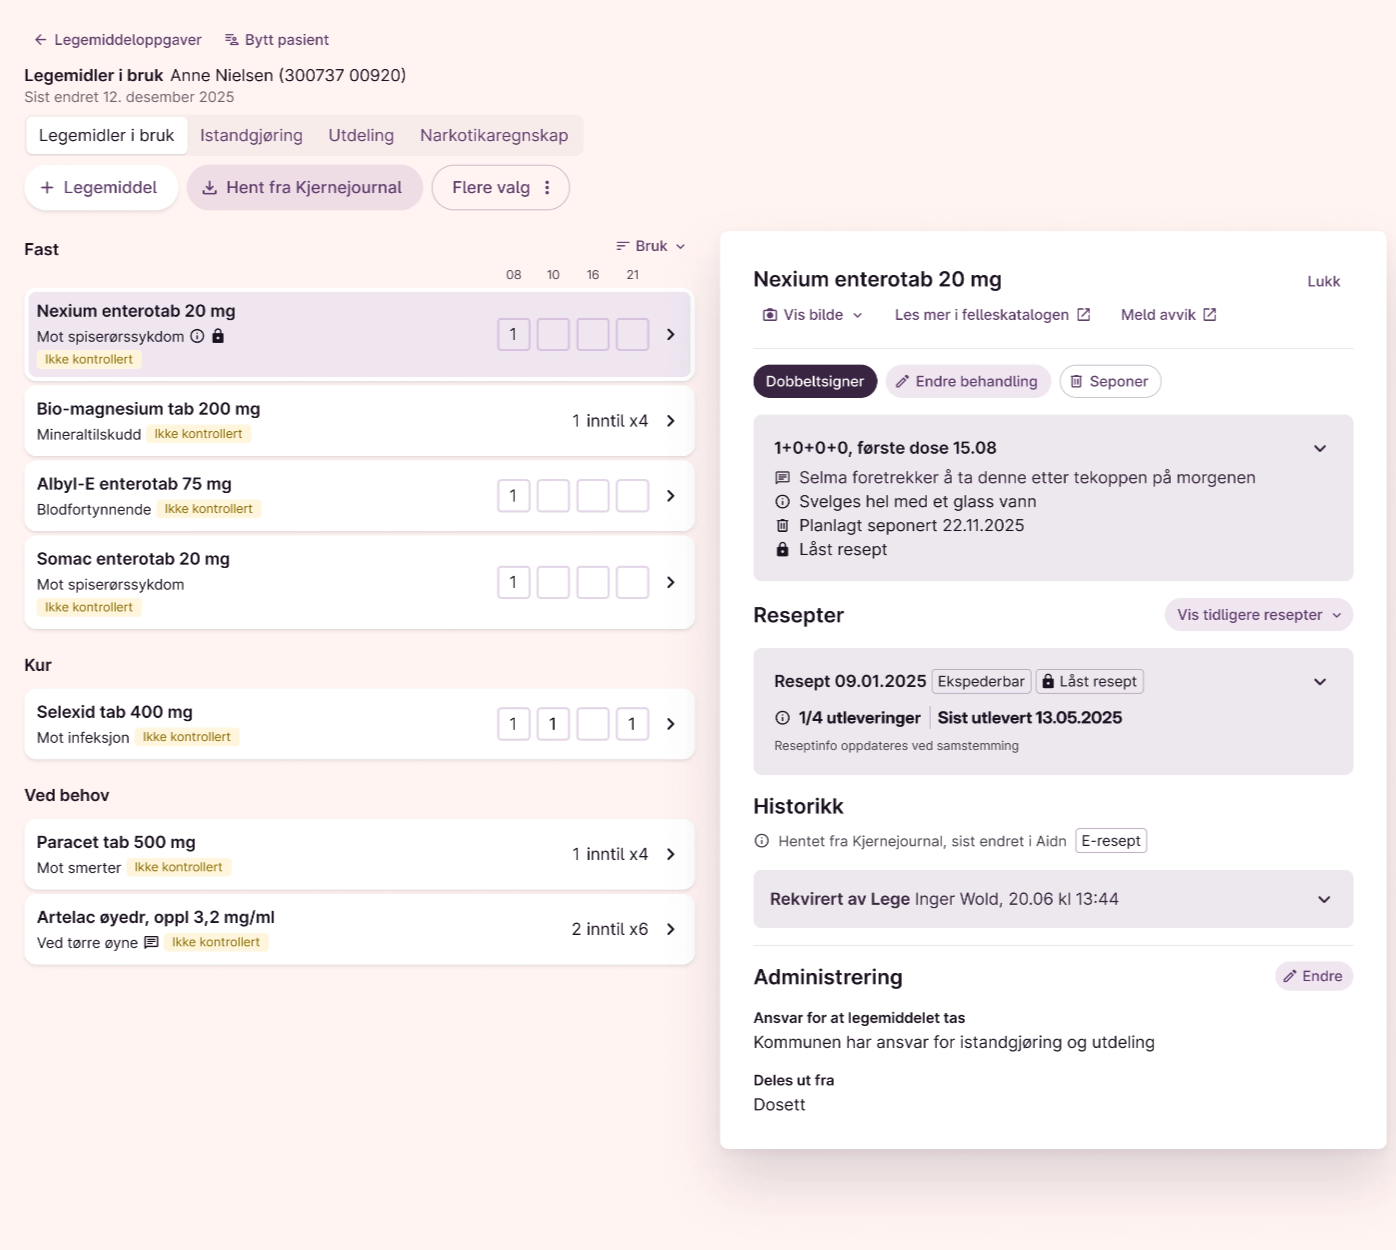The image size is (1396, 1250).
Task: Toggle the 08 dose box for Albyl-E
Action: tap(513, 496)
